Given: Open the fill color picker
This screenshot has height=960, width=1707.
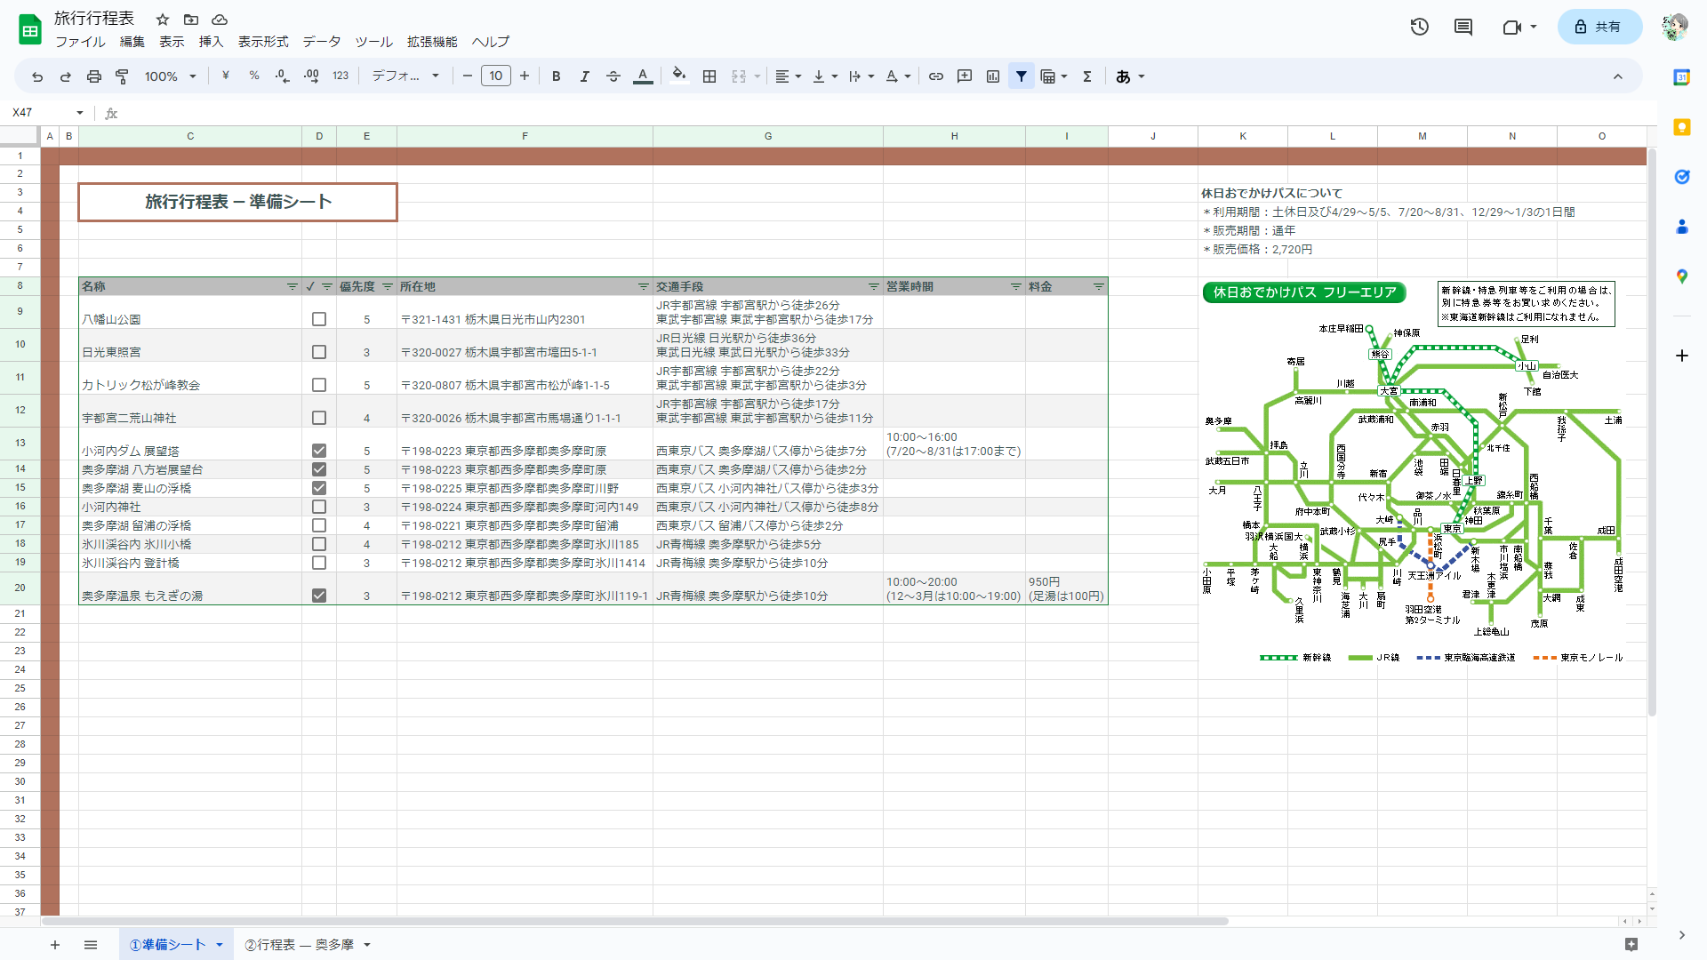Looking at the screenshot, I should coord(679,76).
